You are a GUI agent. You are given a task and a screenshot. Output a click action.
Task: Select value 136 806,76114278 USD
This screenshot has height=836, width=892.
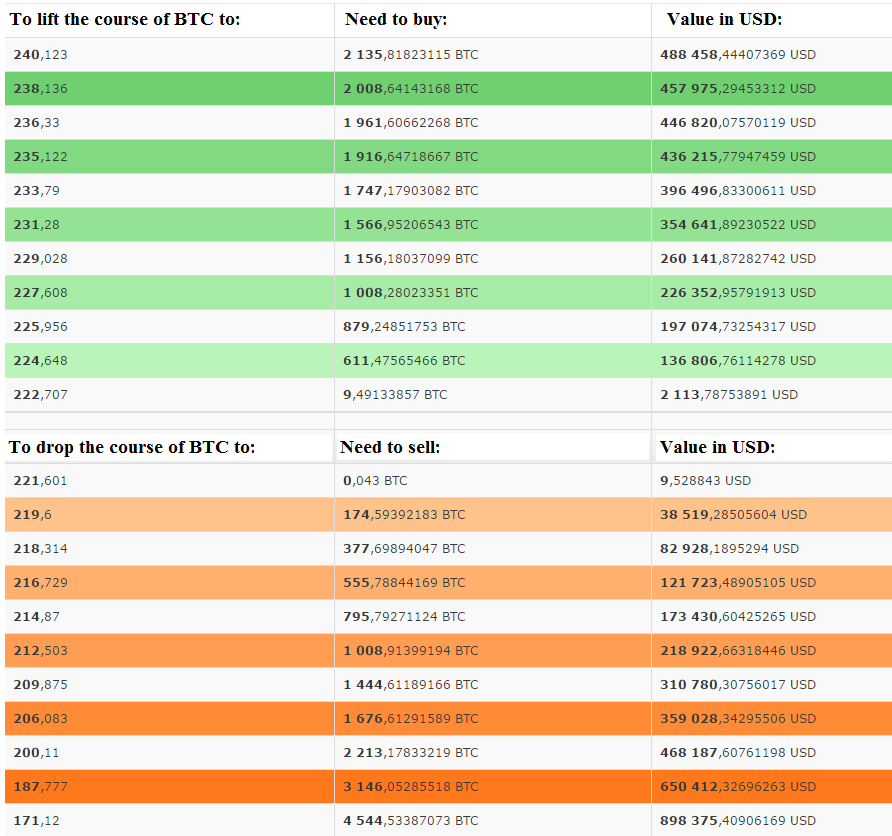[x=738, y=361]
